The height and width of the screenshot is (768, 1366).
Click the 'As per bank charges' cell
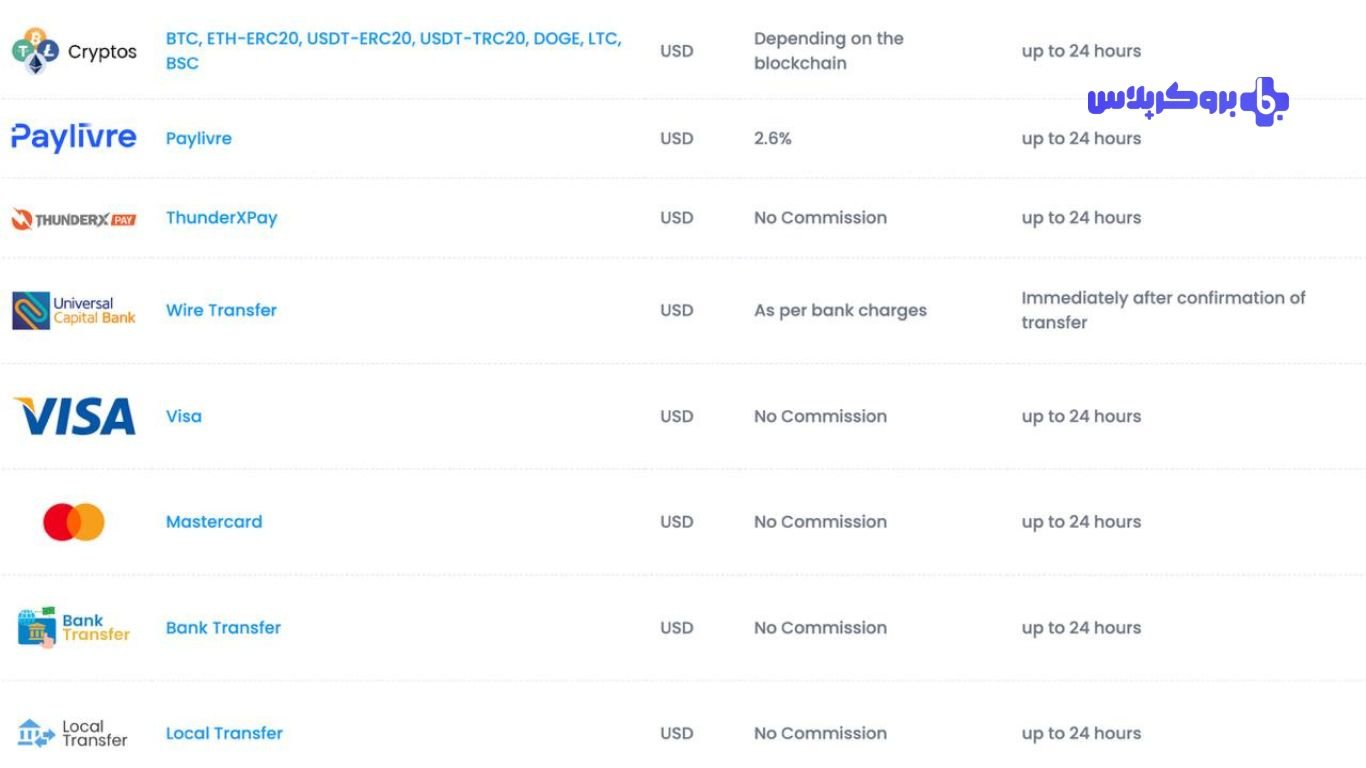[x=840, y=310]
